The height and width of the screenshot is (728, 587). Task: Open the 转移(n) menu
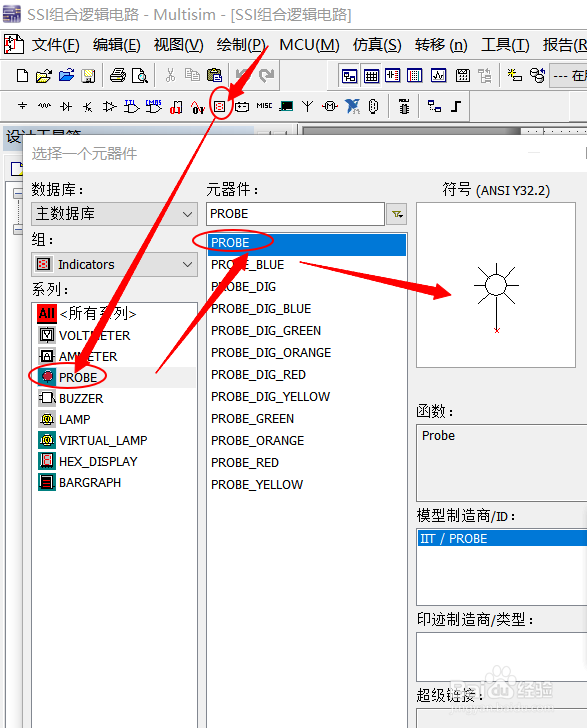(441, 45)
